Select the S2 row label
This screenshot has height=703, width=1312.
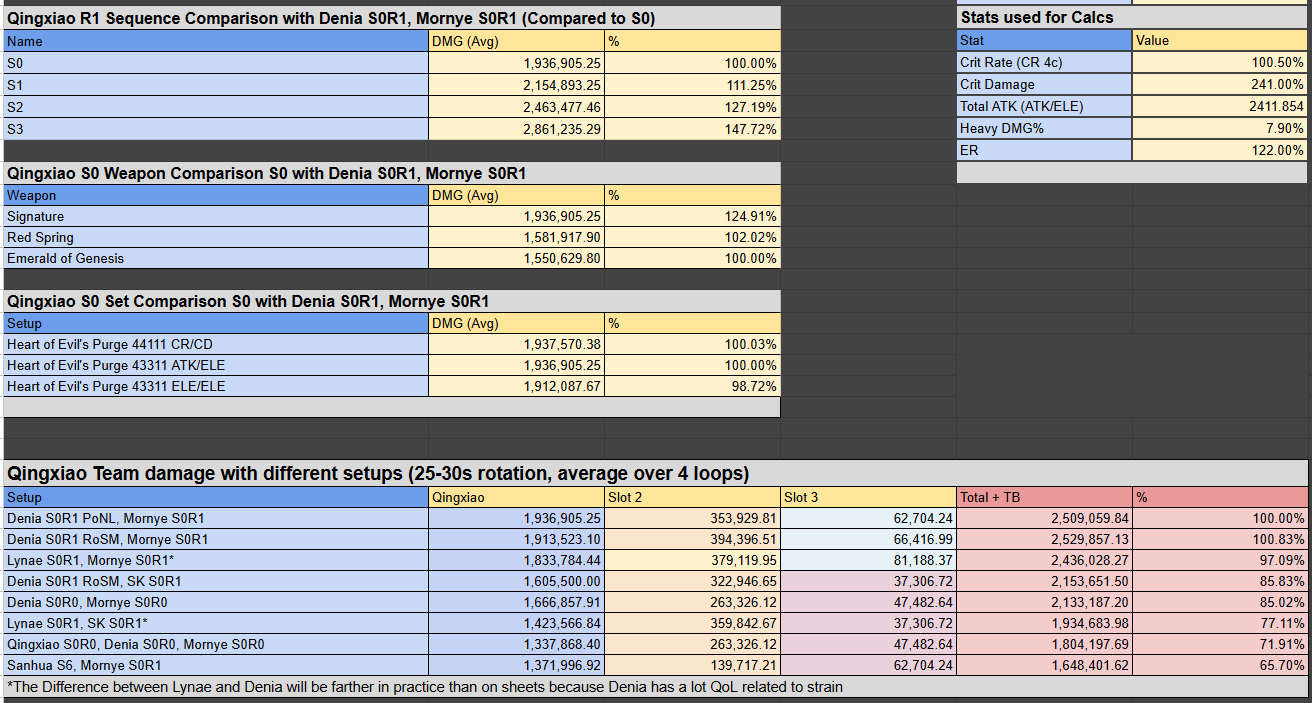pyautogui.click(x=216, y=107)
